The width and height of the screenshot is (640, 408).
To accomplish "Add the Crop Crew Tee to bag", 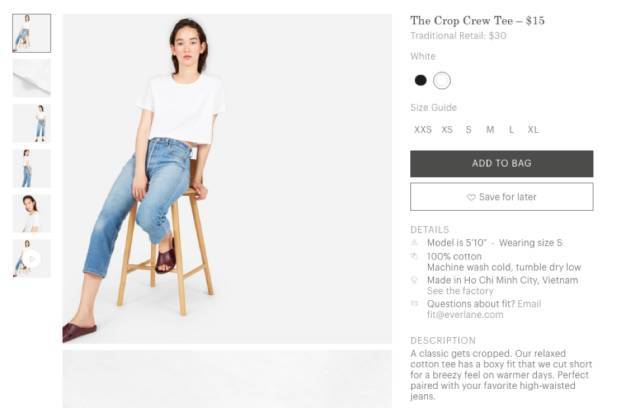I will 502,164.
